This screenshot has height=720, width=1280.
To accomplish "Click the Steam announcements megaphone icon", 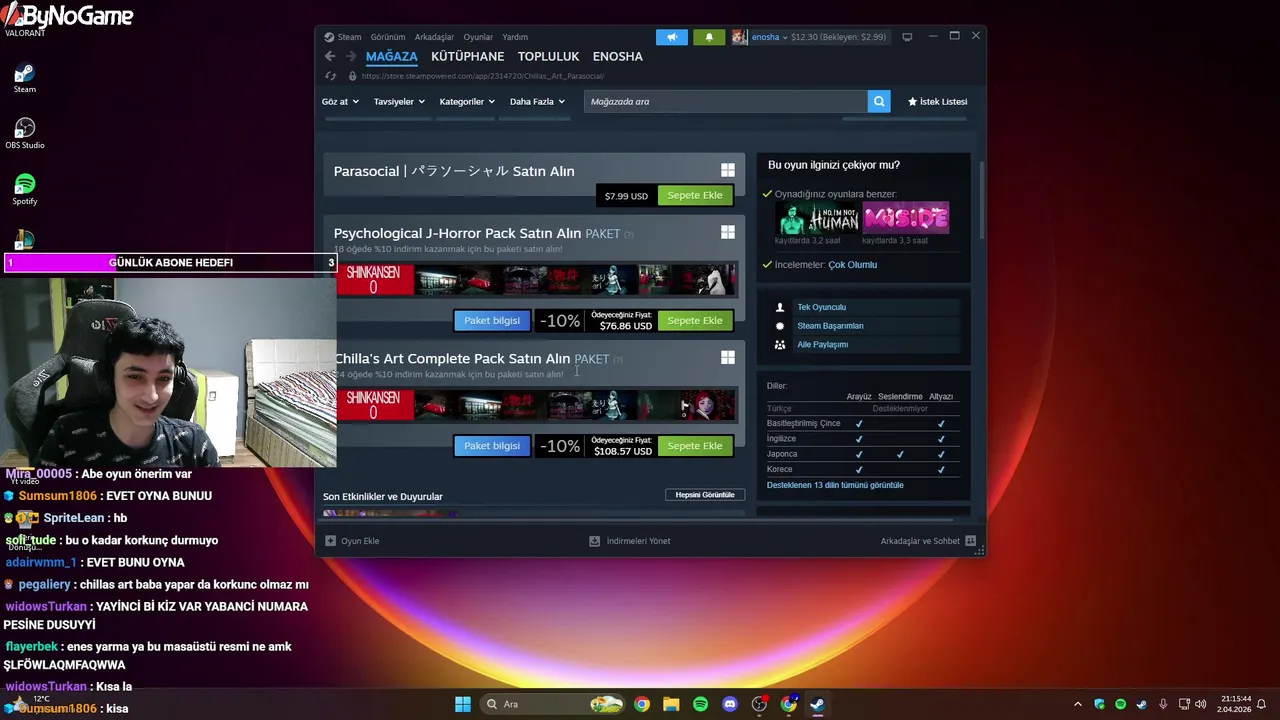I will [672, 37].
